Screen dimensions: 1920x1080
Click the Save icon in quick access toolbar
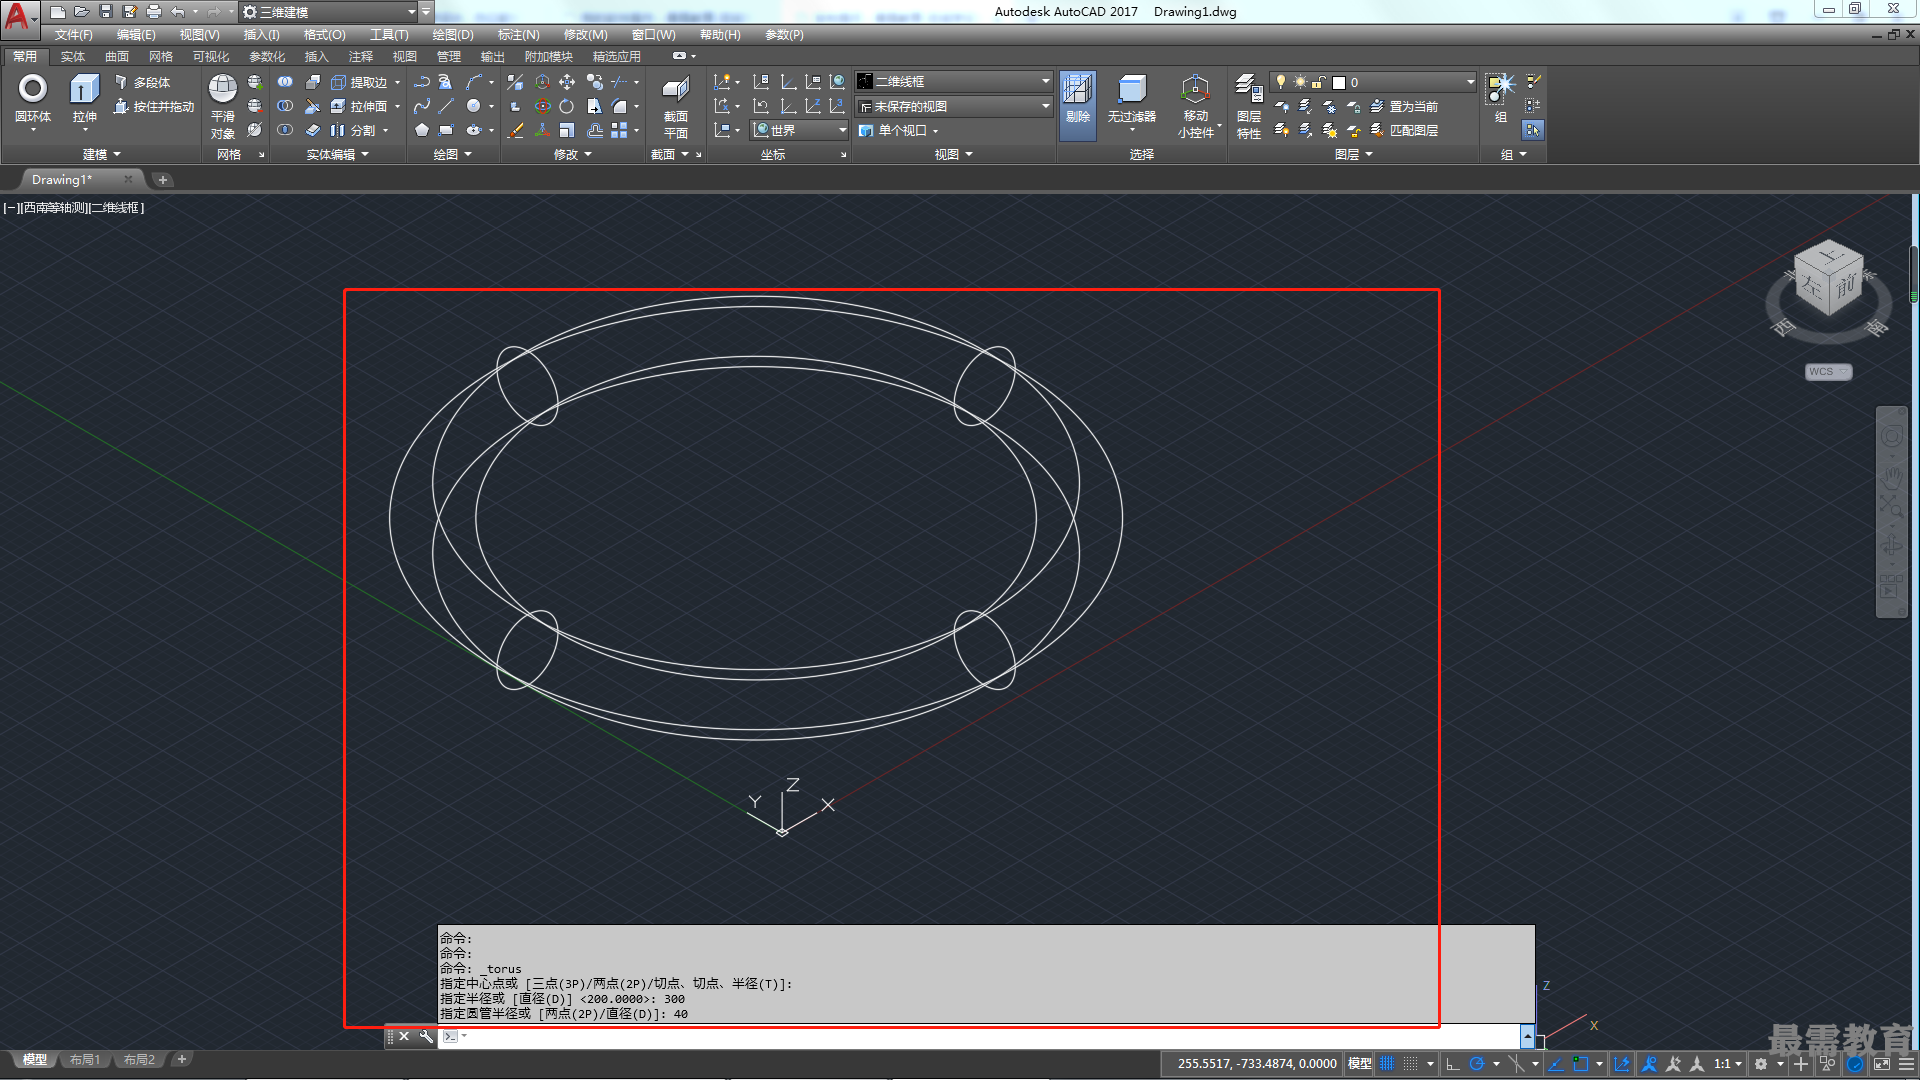[106, 12]
